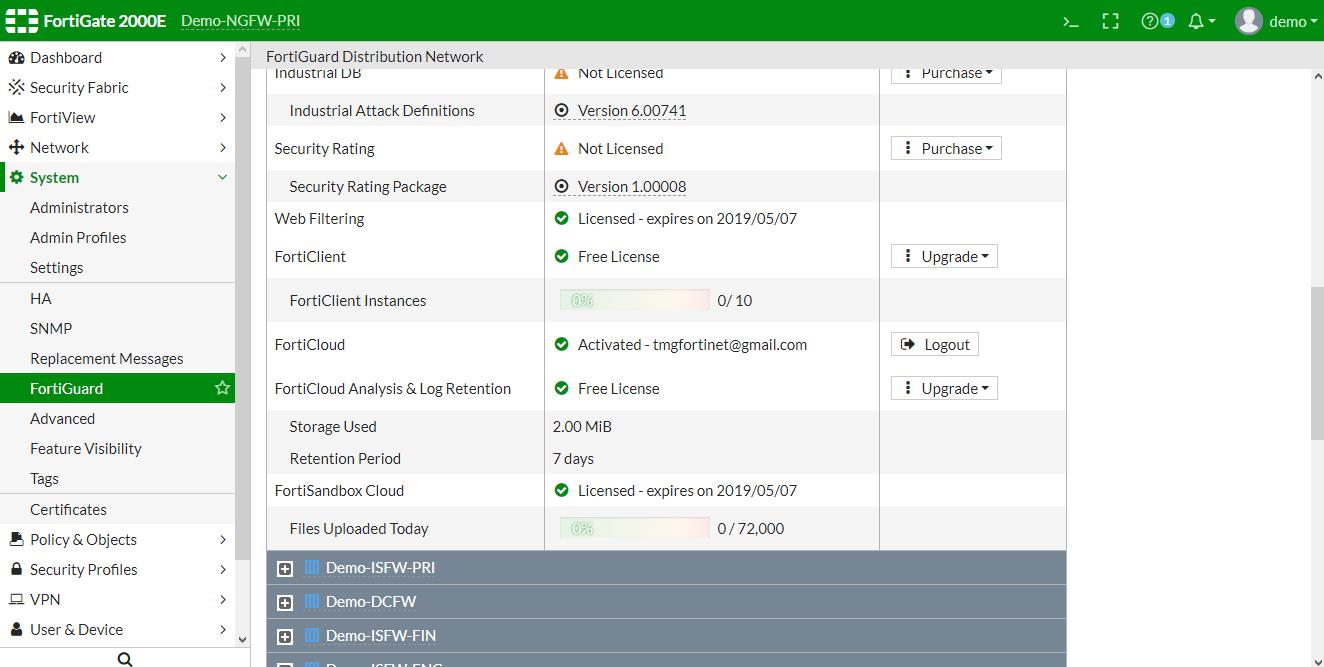Click the FortiClient Instances usage bar

coord(635,300)
